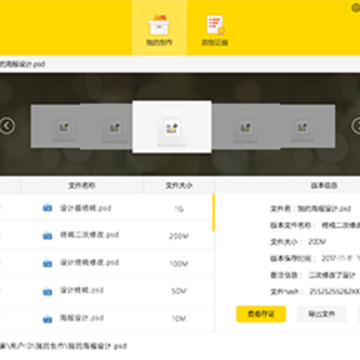Click the 版本信息 panel header
This screenshot has height=360, width=360.
tap(324, 186)
